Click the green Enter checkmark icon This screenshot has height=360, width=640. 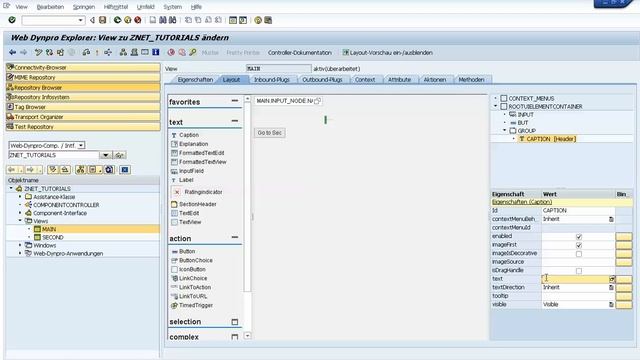pyautogui.click(x=12, y=20)
